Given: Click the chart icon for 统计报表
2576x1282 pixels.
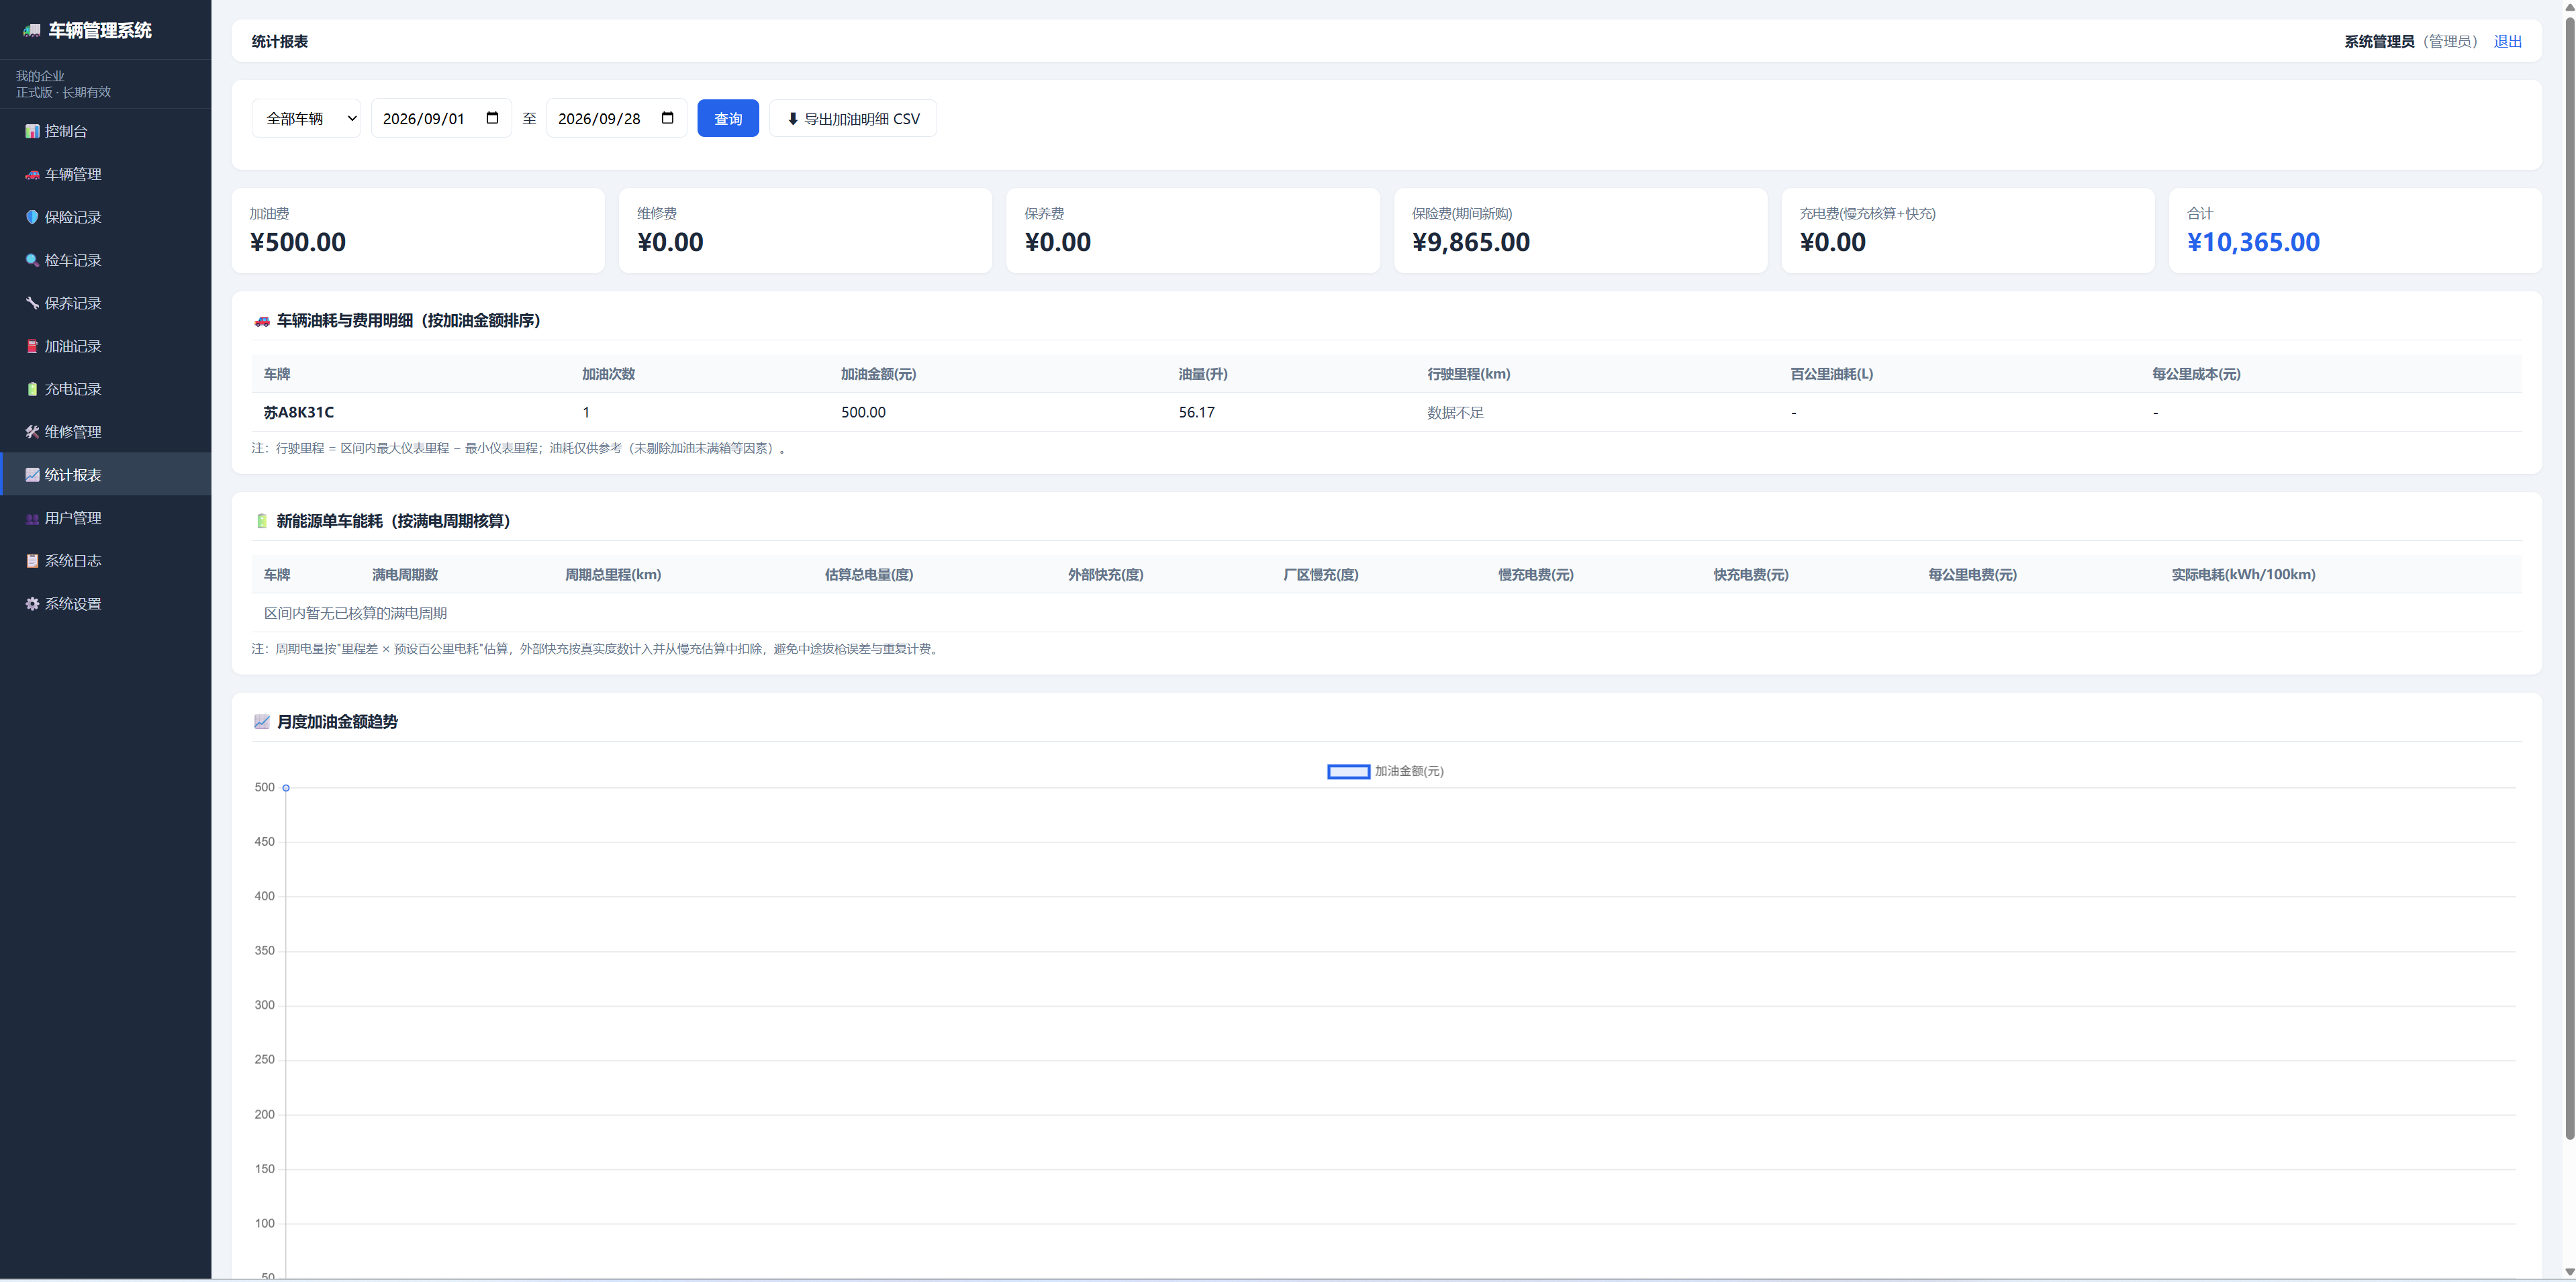Looking at the screenshot, I should pyautogui.click(x=32, y=475).
